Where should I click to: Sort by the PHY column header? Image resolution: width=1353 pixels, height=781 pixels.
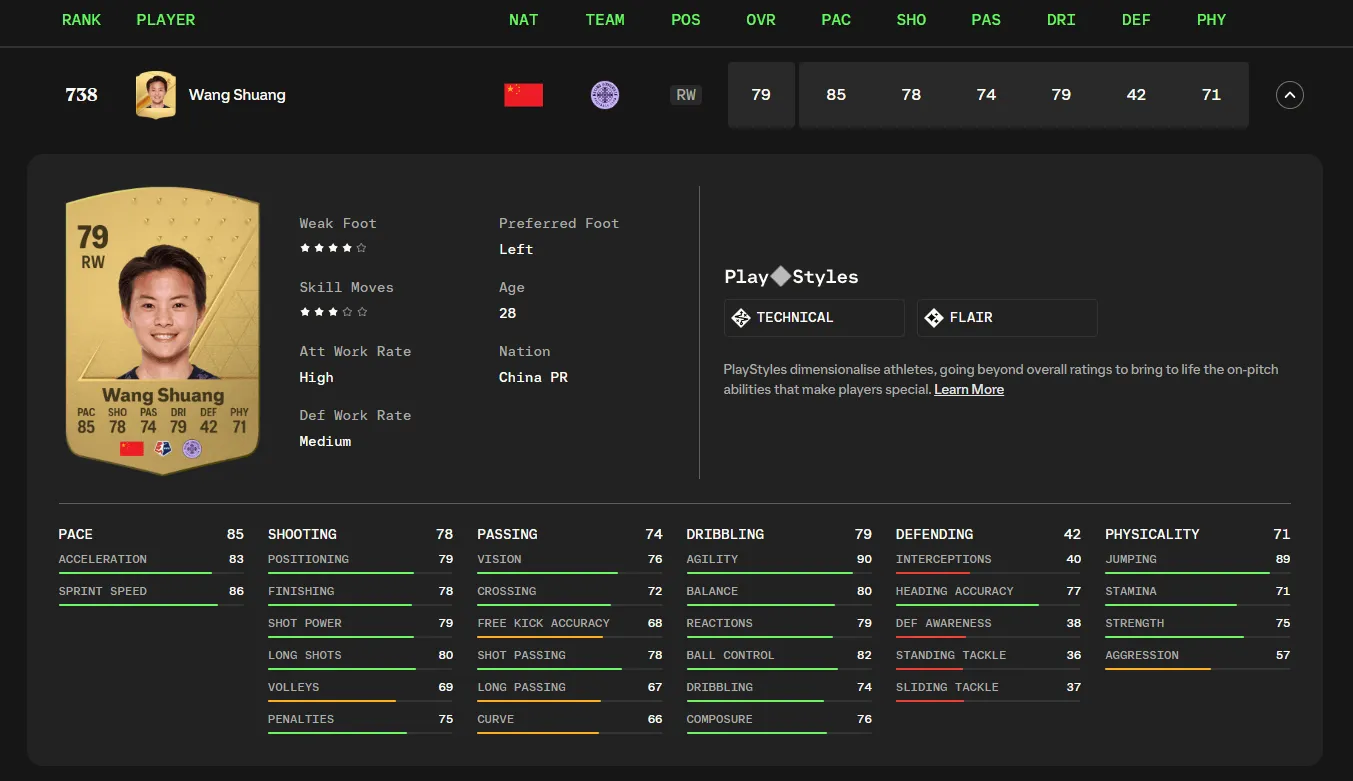(1211, 20)
